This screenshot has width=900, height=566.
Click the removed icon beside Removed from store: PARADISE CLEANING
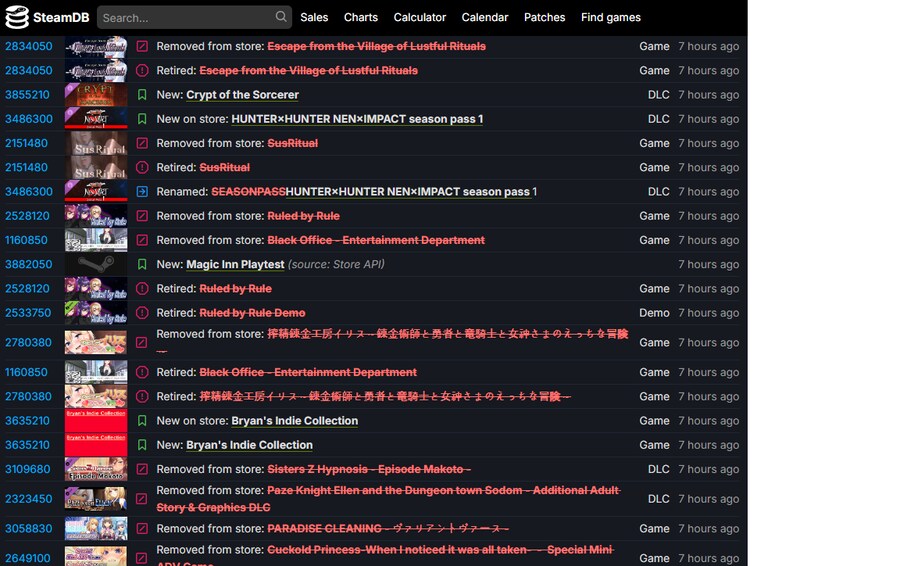click(x=142, y=529)
